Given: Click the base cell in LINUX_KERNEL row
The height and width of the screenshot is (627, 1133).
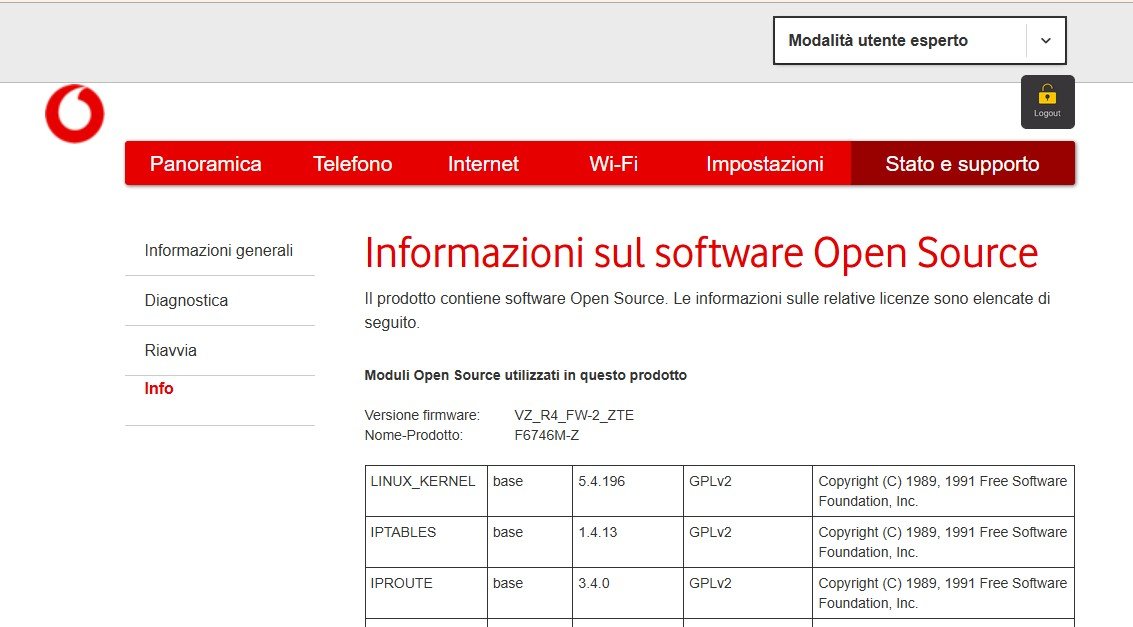Looking at the screenshot, I should click(x=530, y=491).
